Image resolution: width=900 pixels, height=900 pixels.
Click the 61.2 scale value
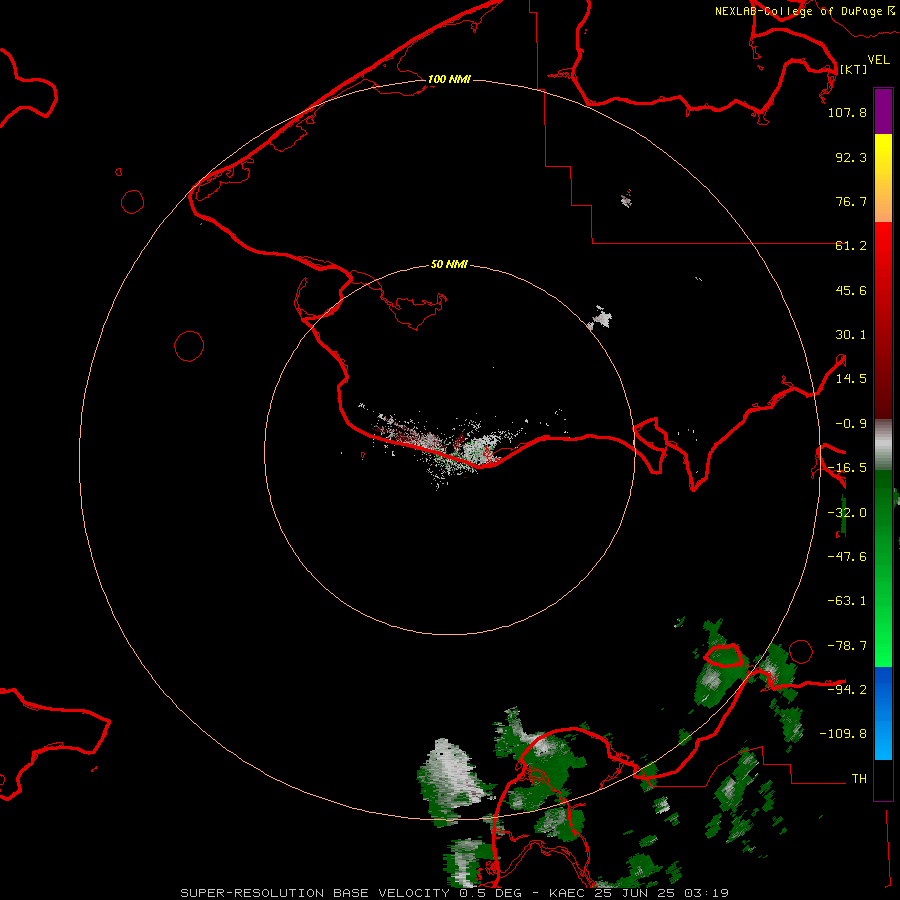pyautogui.click(x=851, y=246)
